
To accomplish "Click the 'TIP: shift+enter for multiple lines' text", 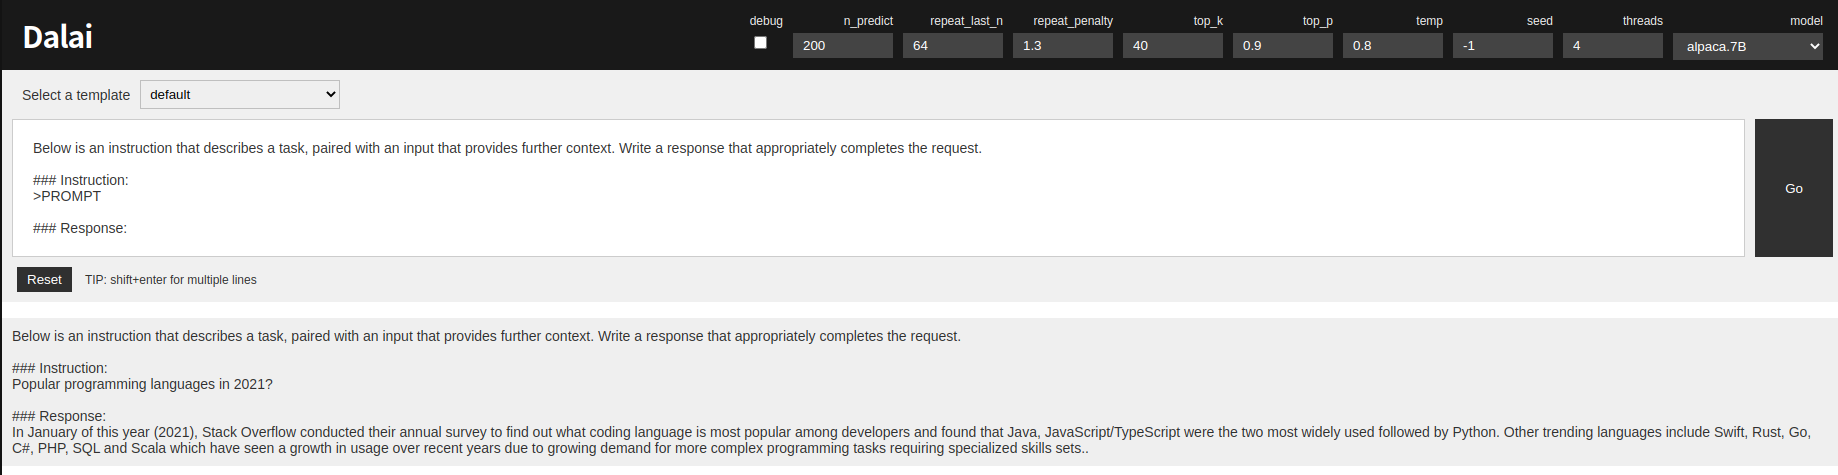I will coord(171,280).
